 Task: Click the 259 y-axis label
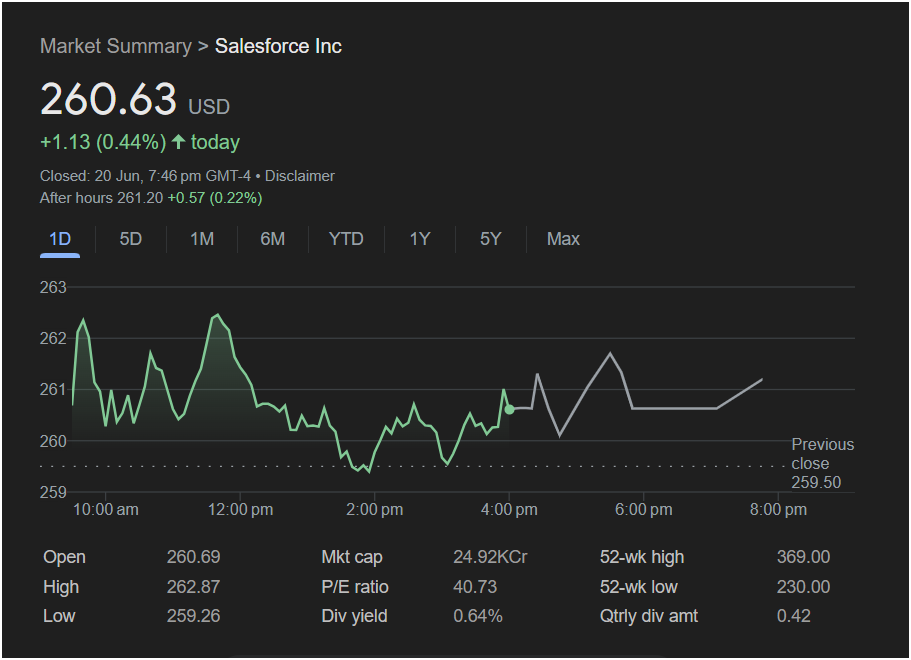pos(53,493)
